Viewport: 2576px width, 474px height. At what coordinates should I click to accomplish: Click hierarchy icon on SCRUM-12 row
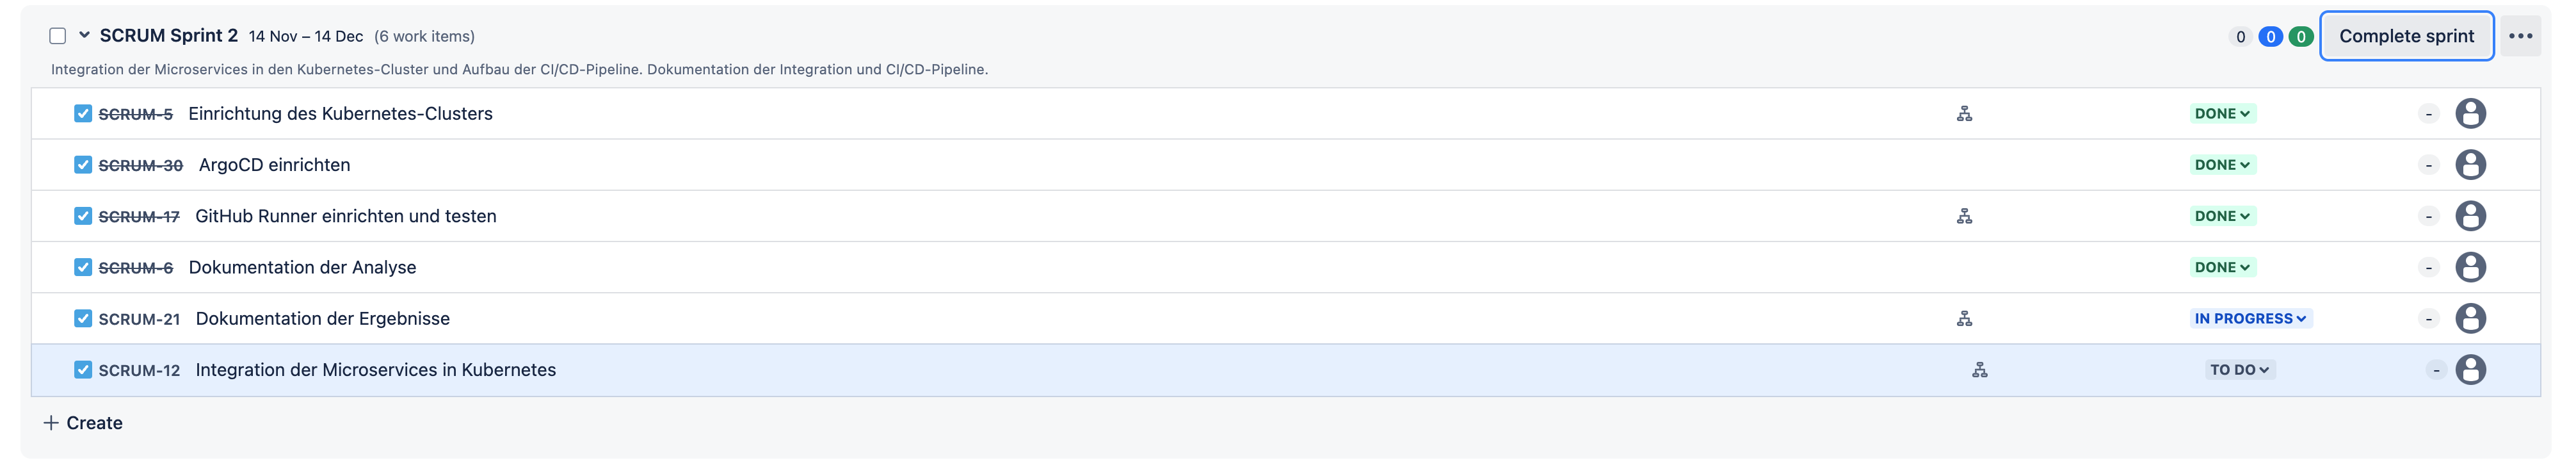(1979, 370)
